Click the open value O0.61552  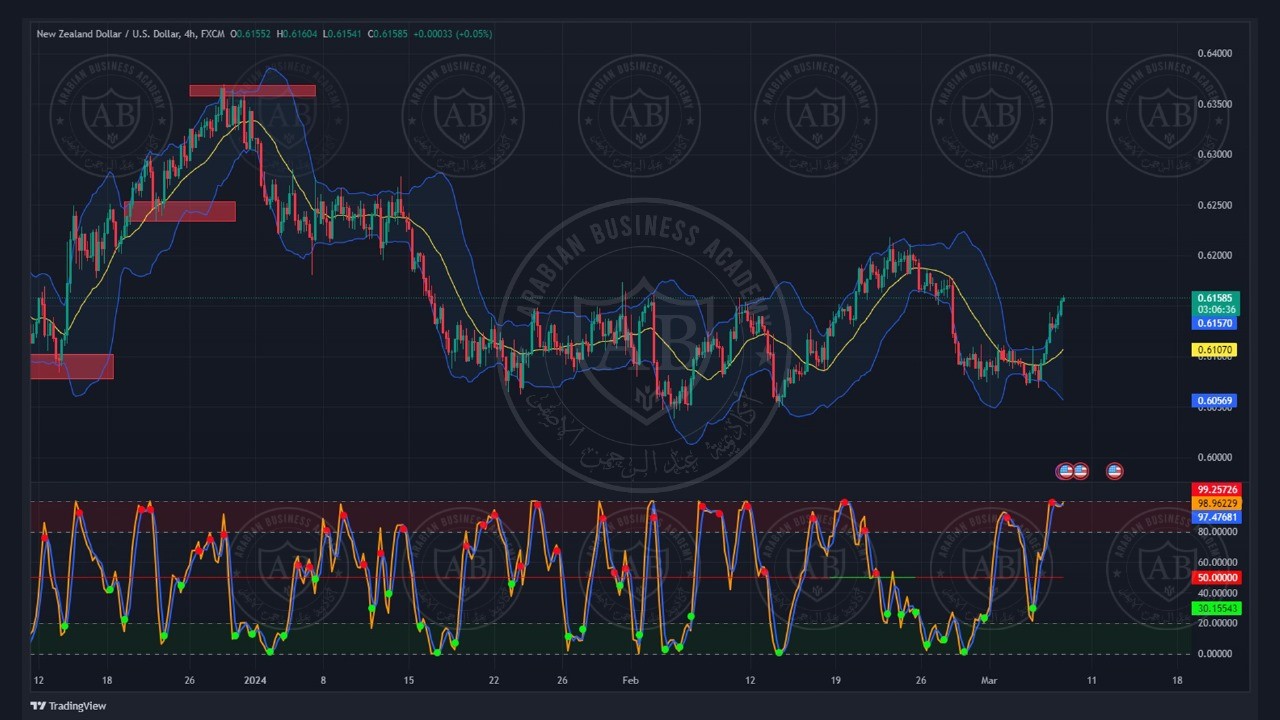click(251, 34)
